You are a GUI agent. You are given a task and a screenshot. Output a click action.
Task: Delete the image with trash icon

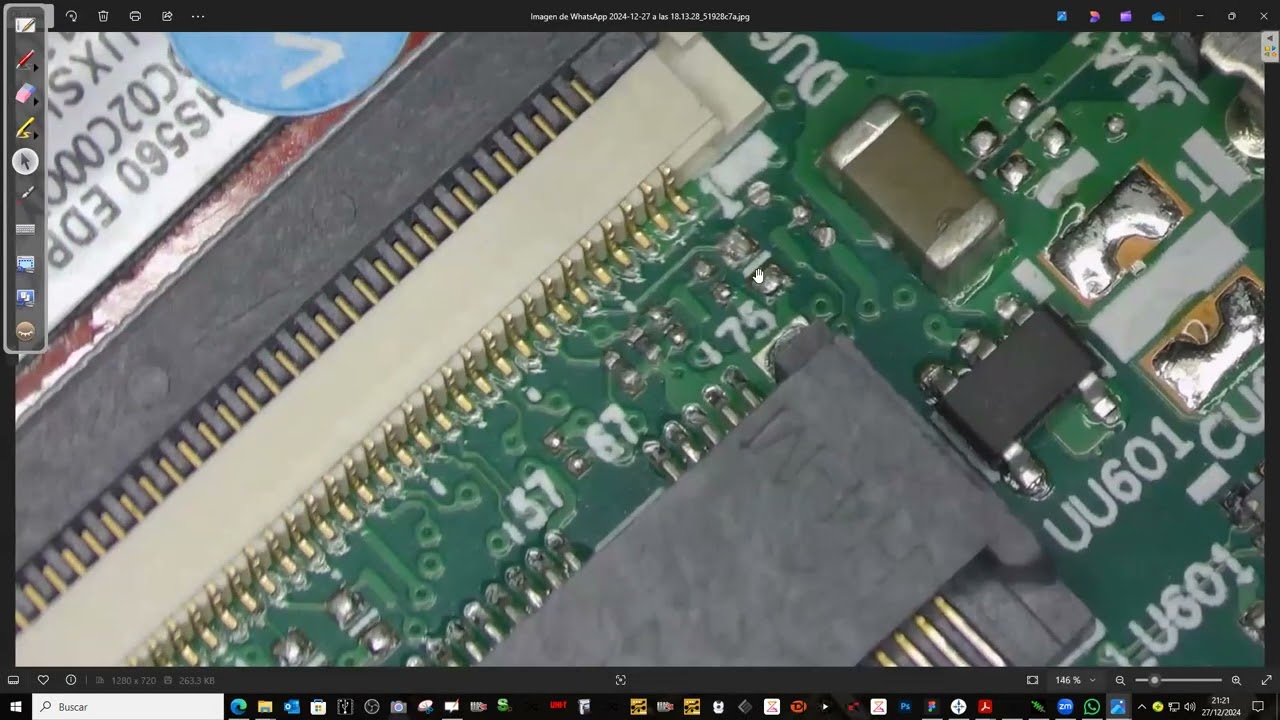pos(103,16)
